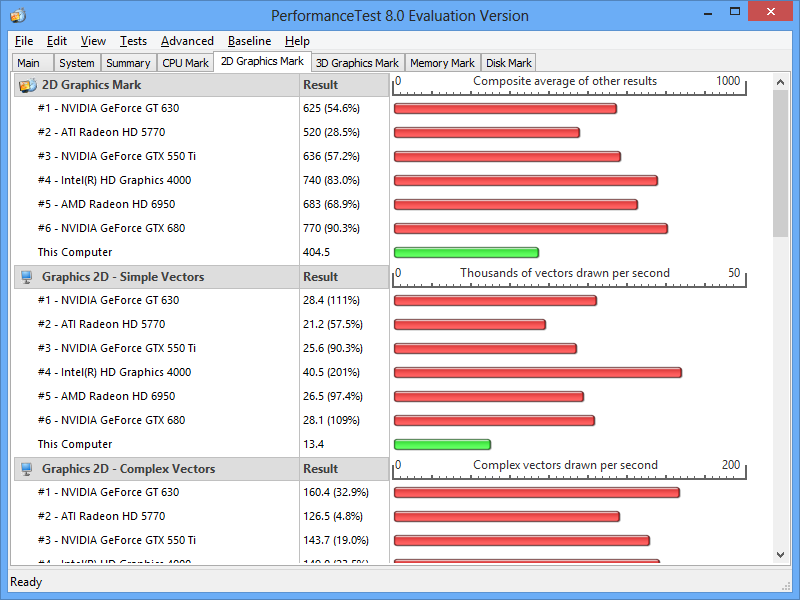The width and height of the screenshot is (800, 600).
Task: Click the red bar for result 40.5 (201%)
Action: (x=538, y=372)
